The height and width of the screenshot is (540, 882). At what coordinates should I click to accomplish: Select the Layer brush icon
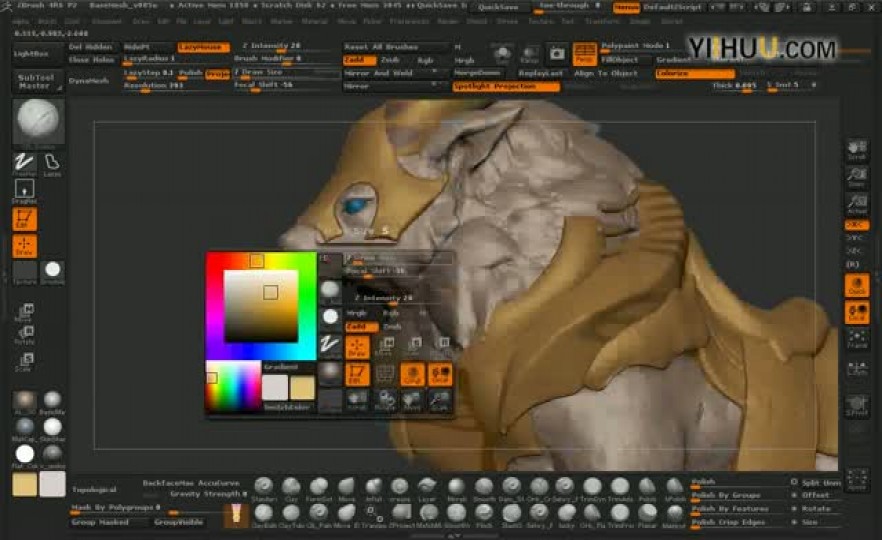pos(427,489)
